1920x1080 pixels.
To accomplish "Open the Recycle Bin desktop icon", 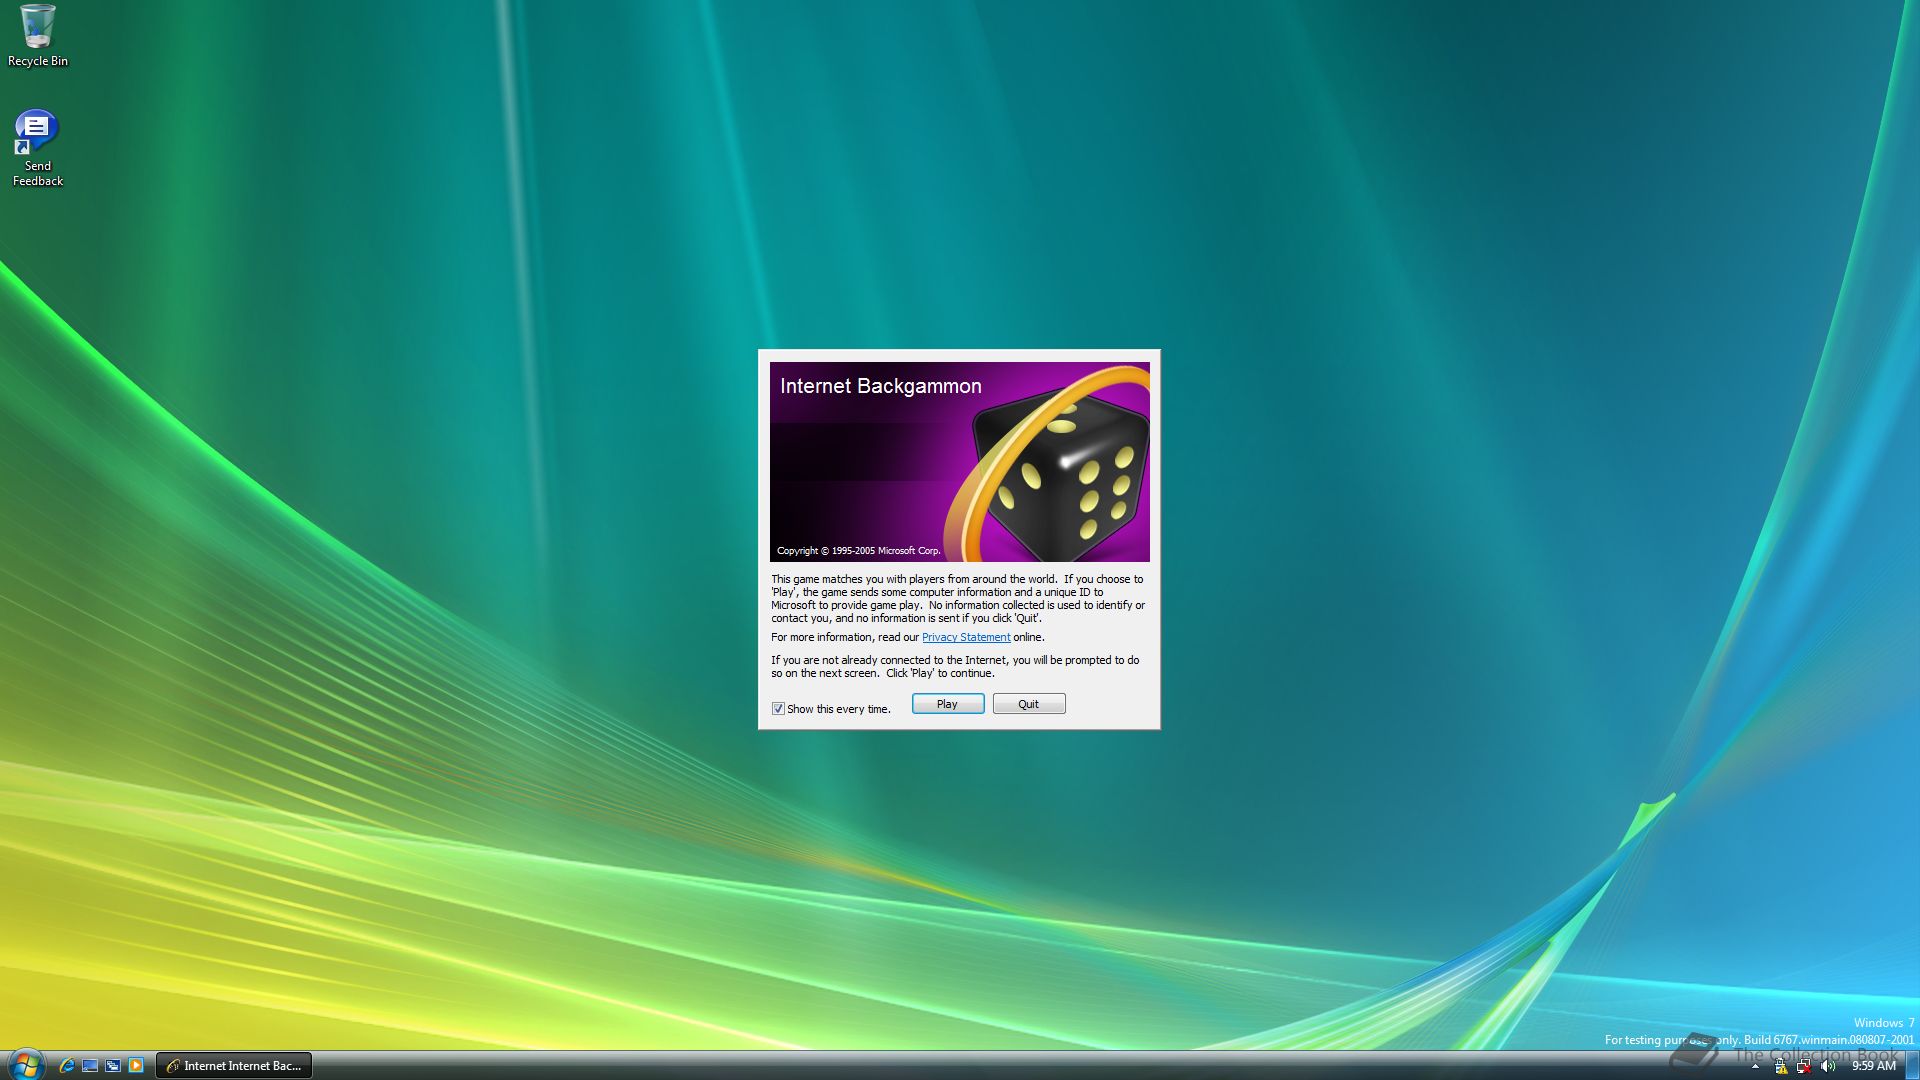I will tap(38, 36).
